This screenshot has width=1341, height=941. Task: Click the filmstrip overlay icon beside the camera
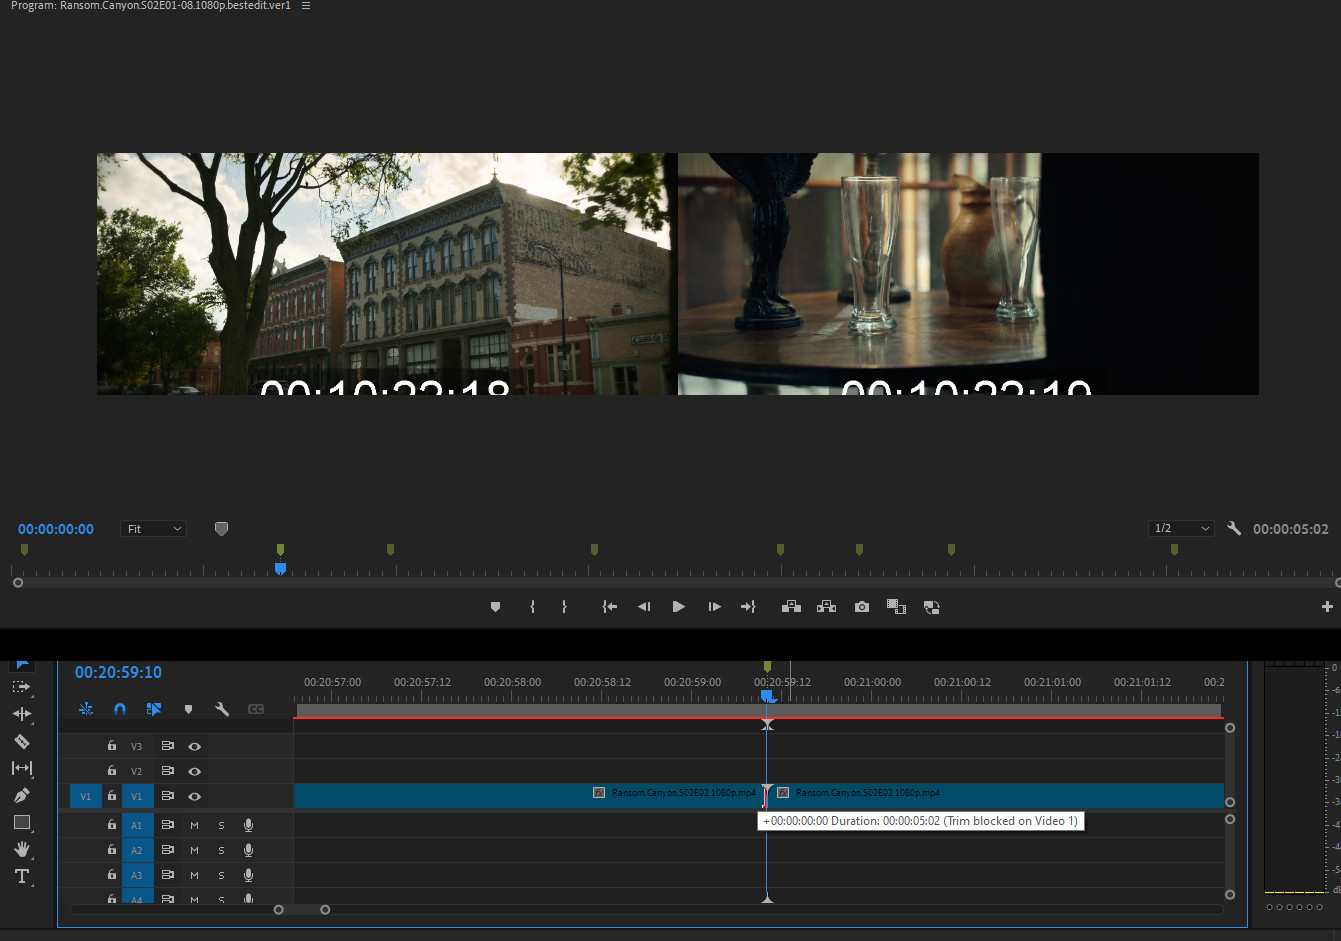(896, 607)
